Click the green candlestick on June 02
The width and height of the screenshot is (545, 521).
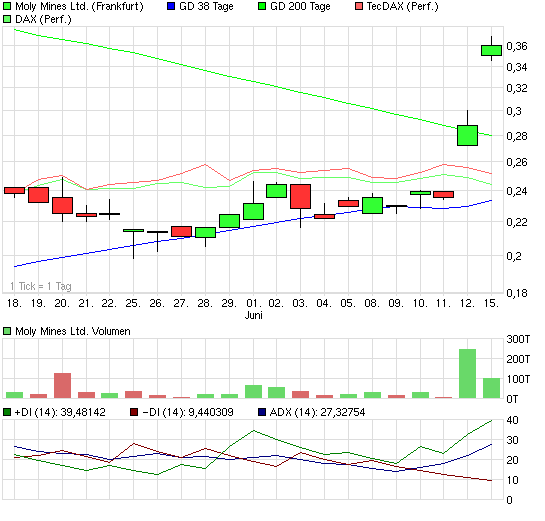coord(276,191)
